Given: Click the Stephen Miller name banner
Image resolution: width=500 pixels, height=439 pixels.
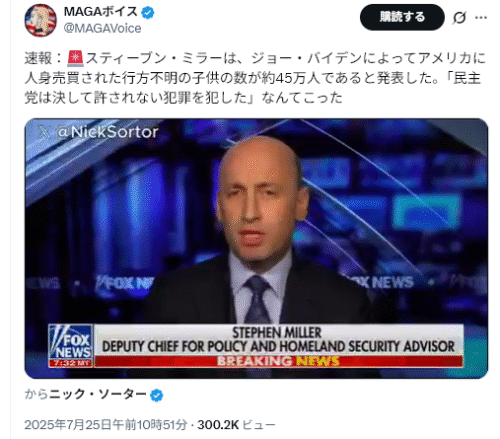Looking at the screenshot, I should click(278, 340).
